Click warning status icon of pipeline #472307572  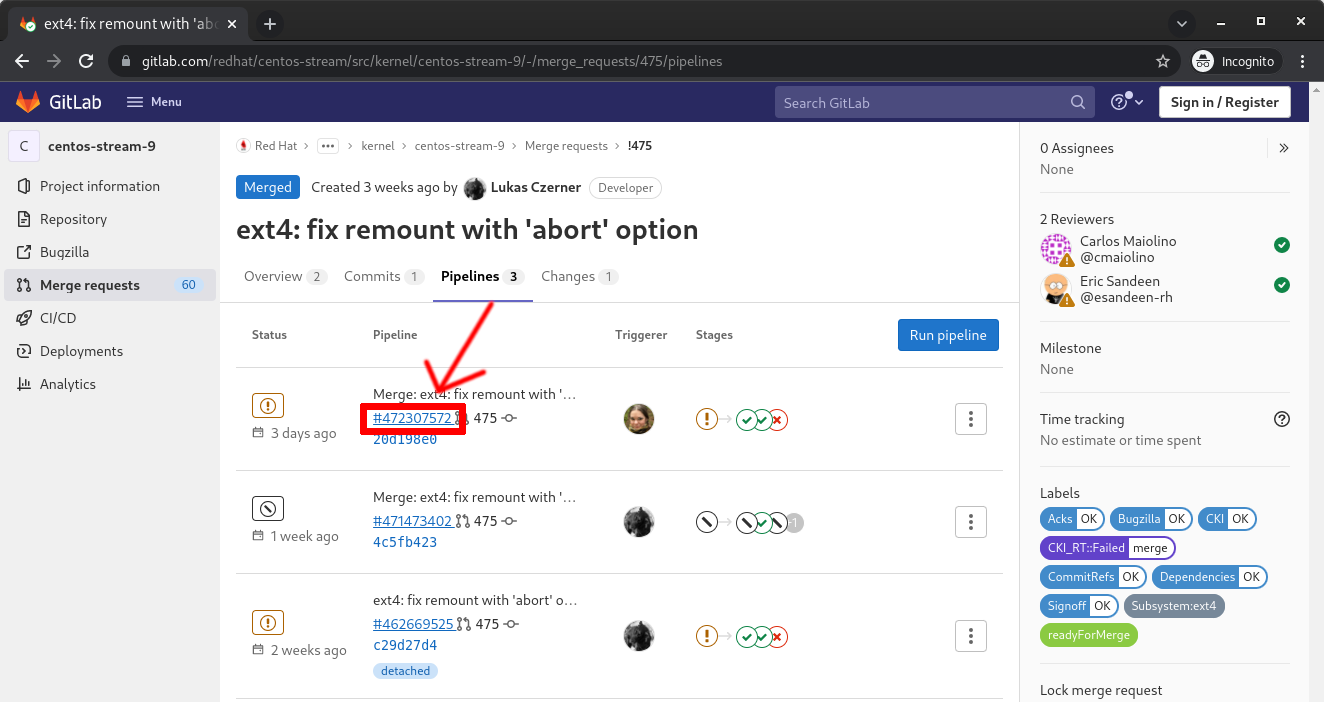[267, 405]
